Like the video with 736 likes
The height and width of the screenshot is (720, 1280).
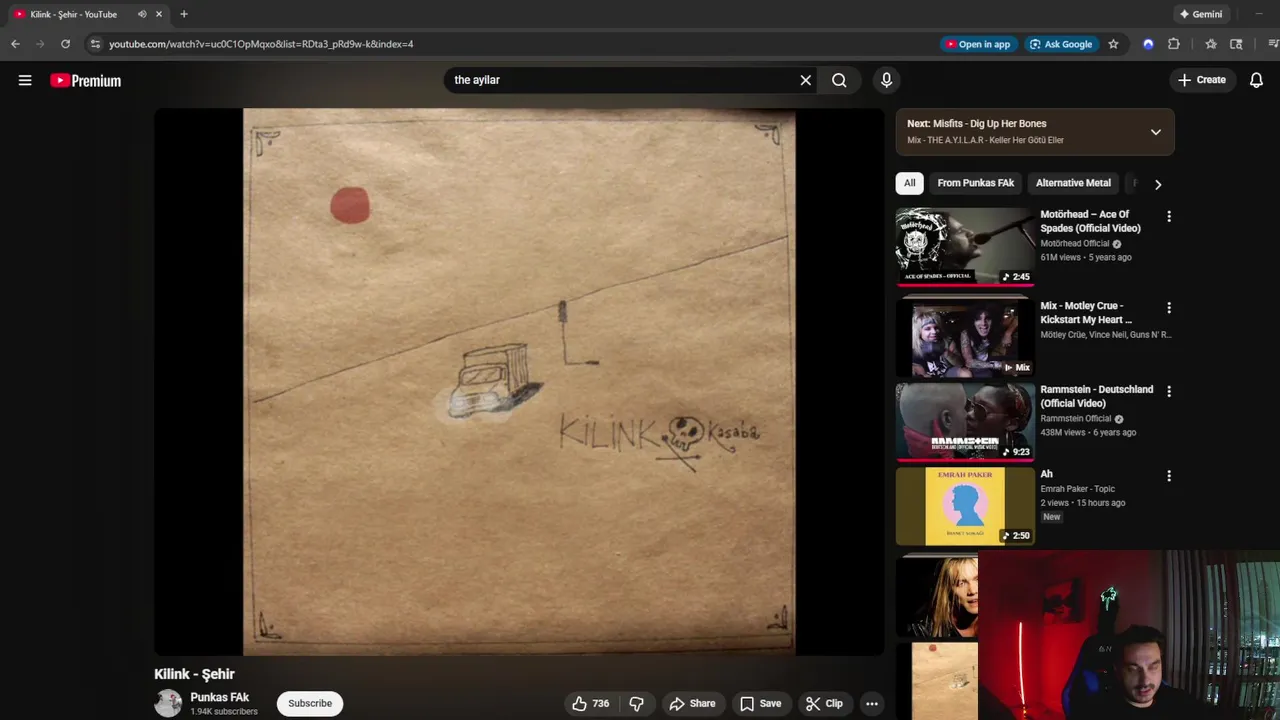pos(590,704)
